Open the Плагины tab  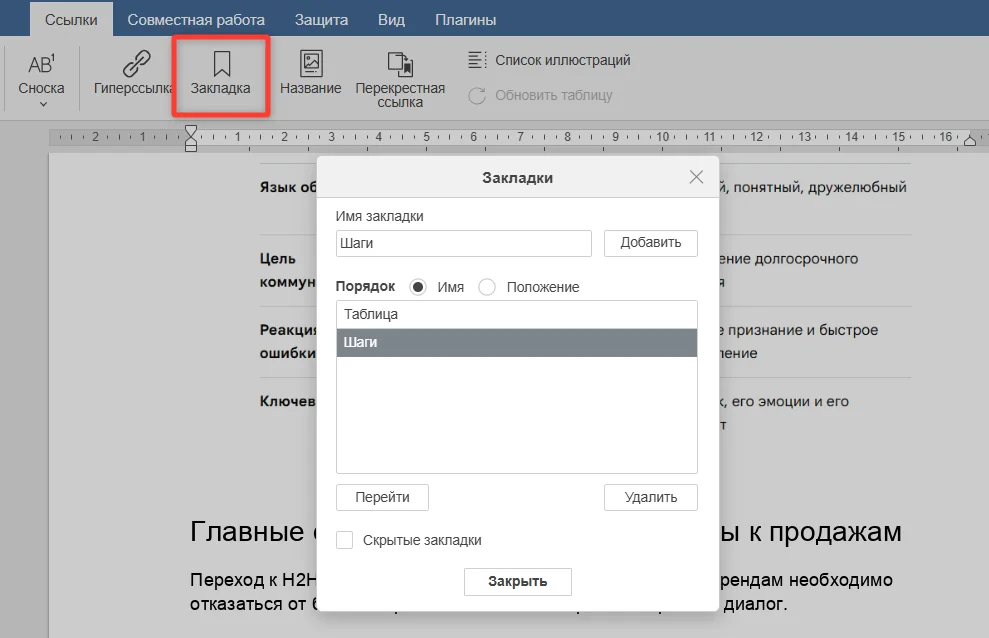[x=465, y=20]
